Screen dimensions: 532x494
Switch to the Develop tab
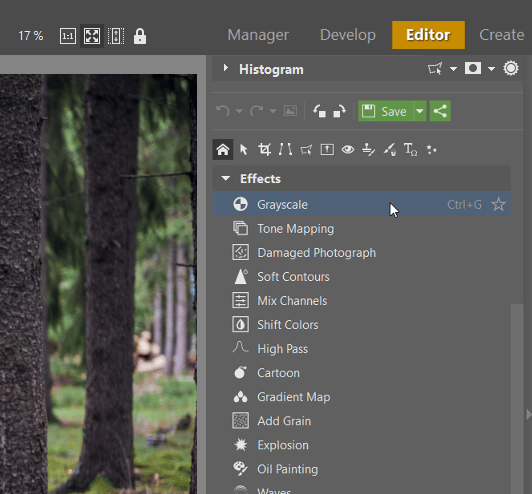[x=348, y=35]
